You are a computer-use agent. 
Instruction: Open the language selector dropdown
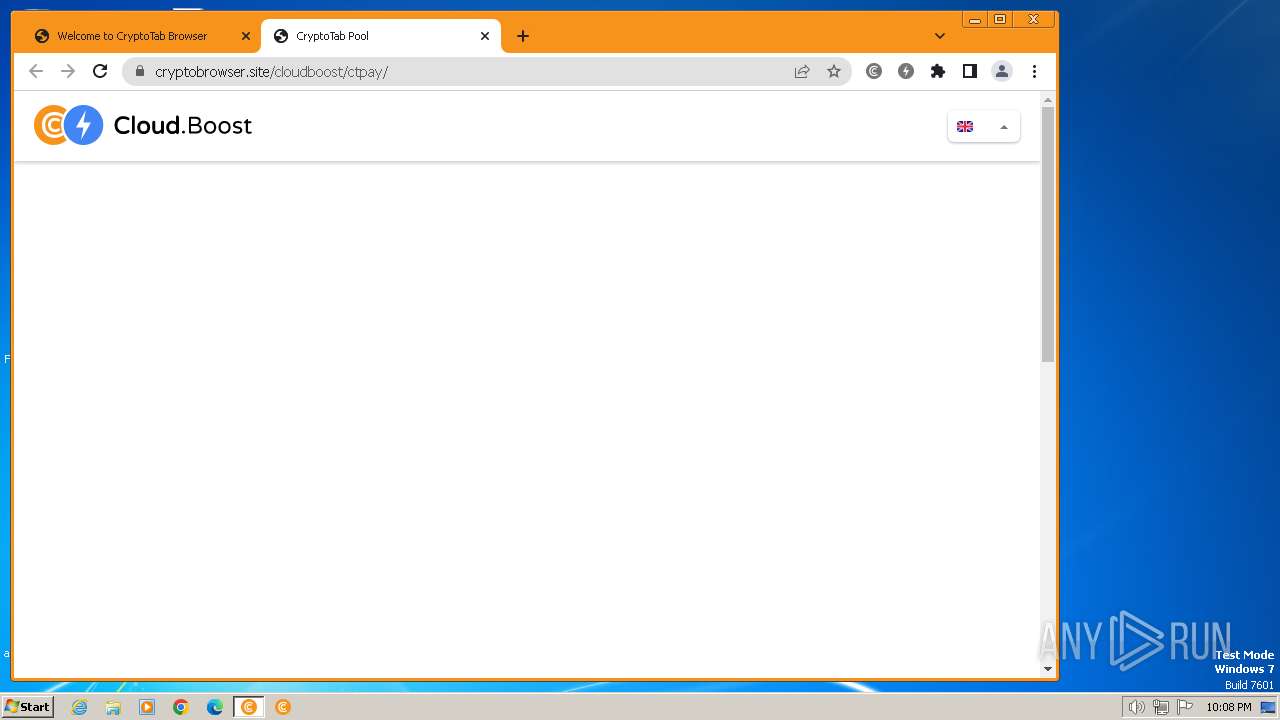coord(984,126)
